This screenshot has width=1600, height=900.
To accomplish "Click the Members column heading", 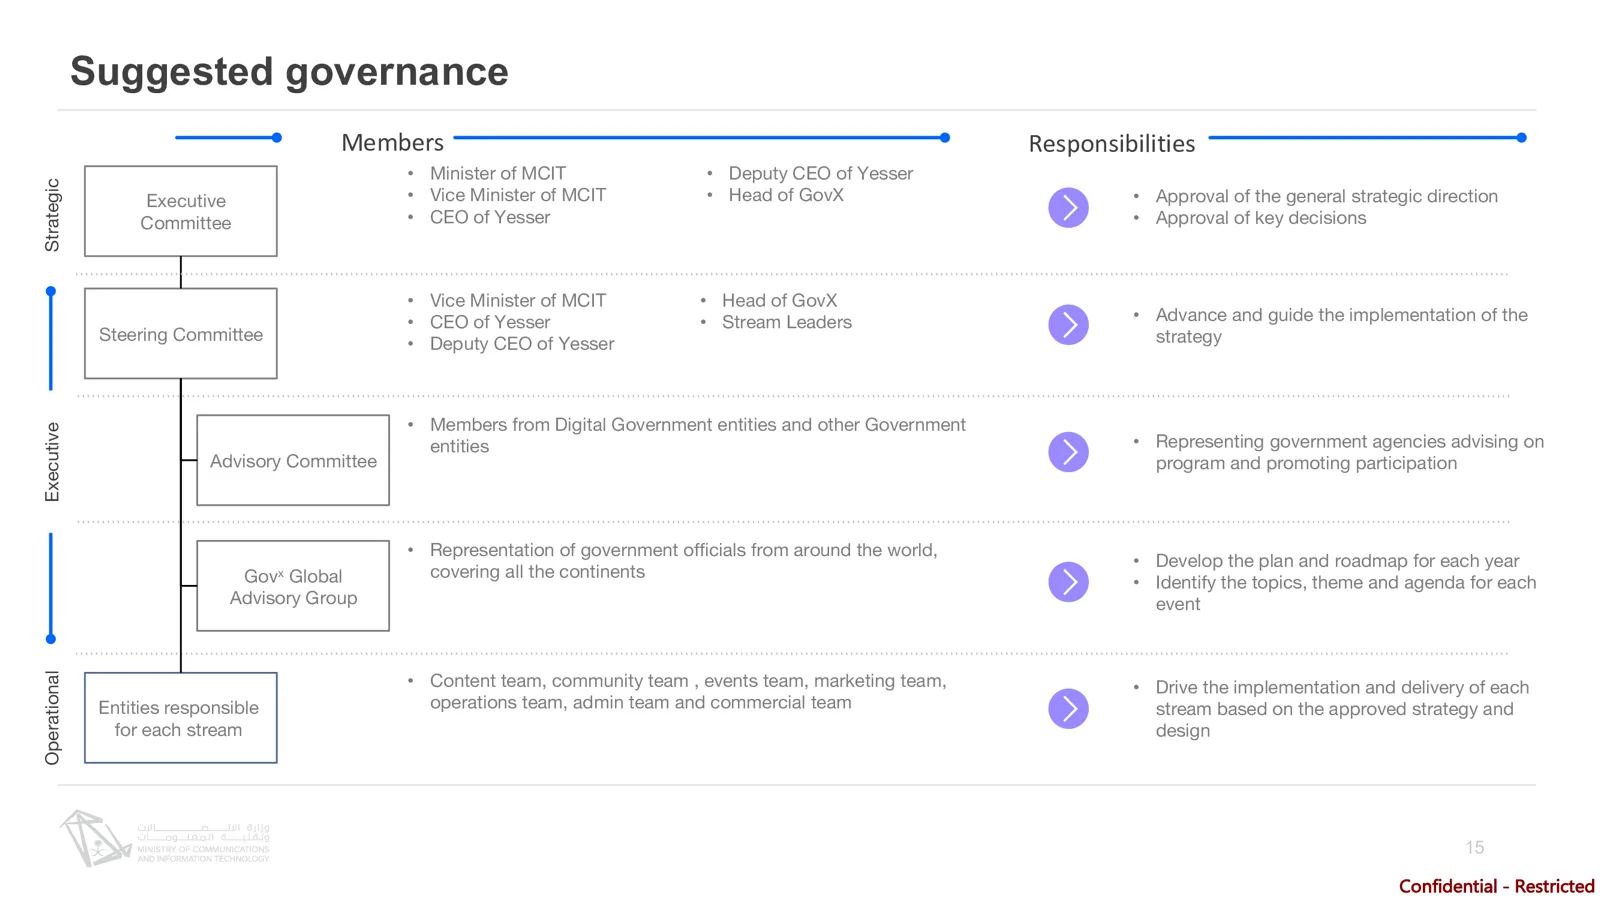I will point(392,142).
